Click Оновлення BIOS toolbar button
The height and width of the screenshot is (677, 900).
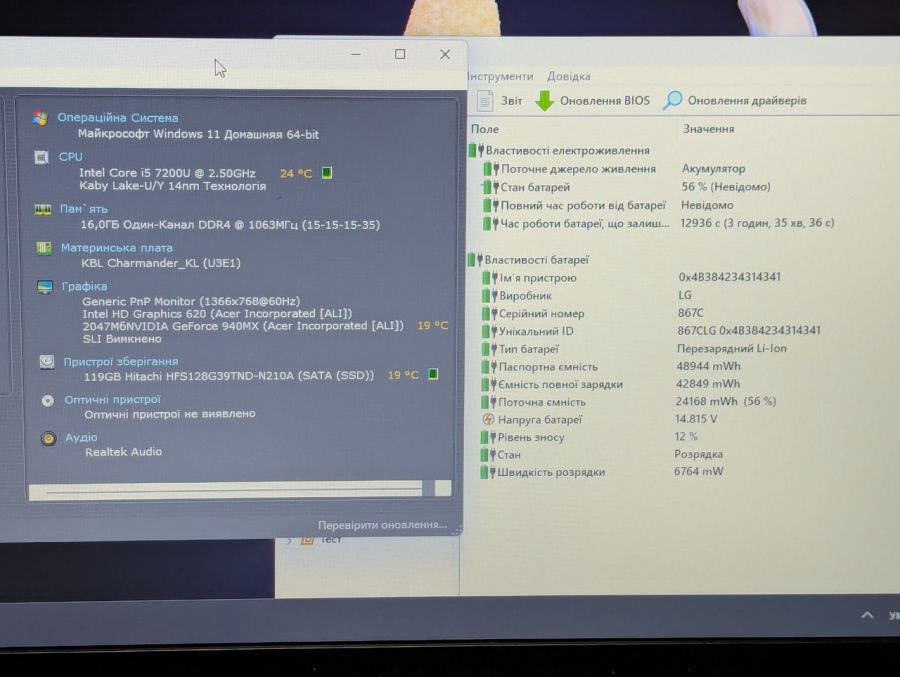pos(593,100)
